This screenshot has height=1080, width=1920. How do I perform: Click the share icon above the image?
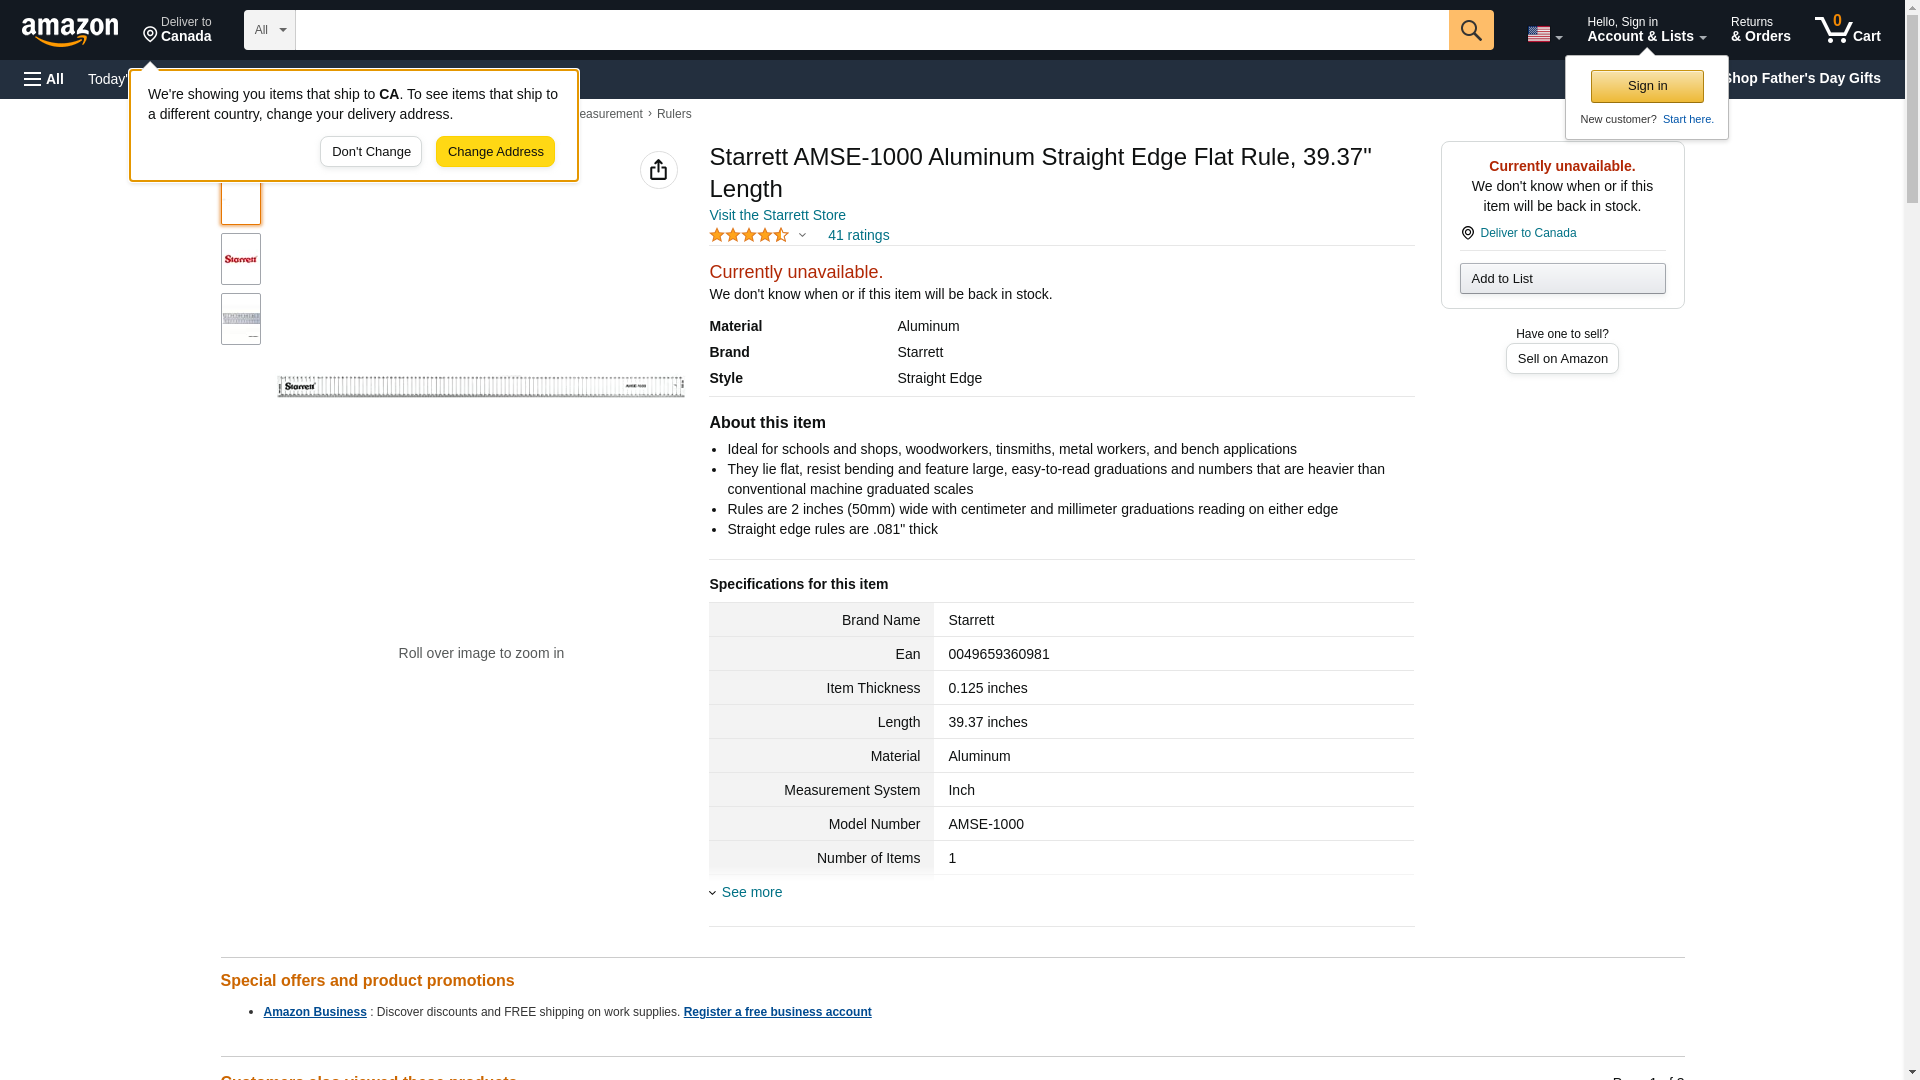658,170
